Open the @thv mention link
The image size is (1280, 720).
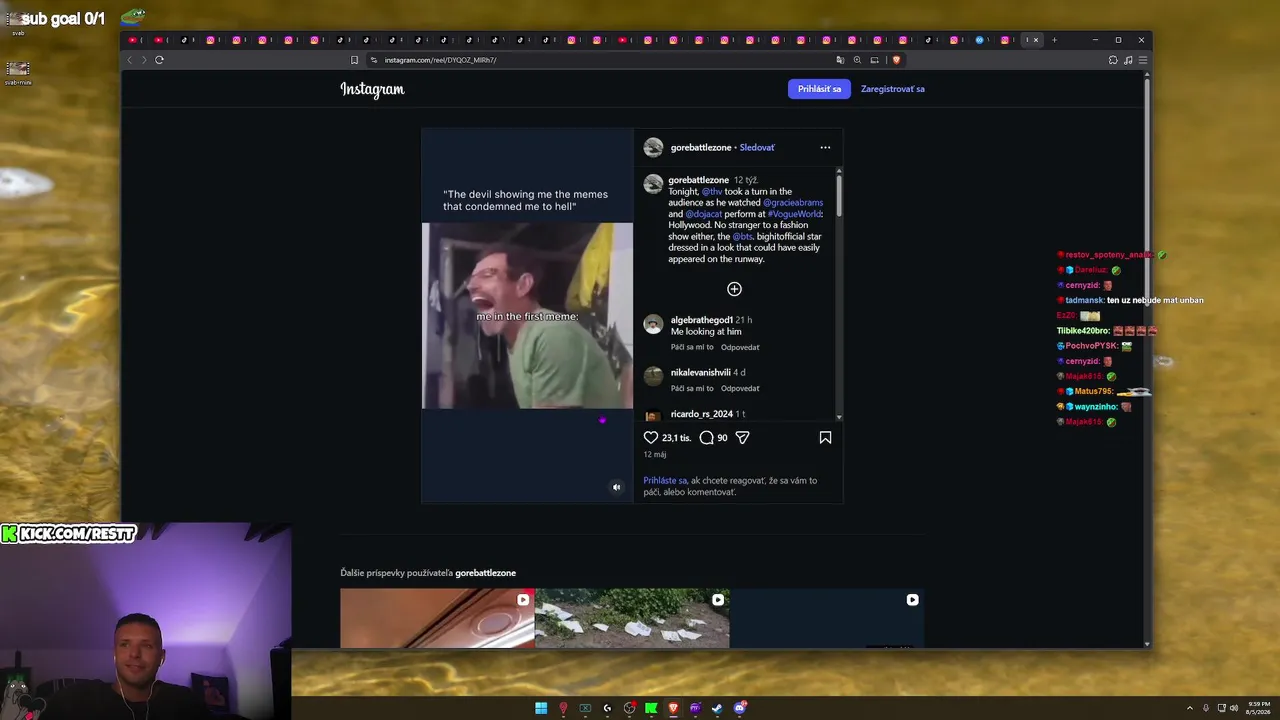tap(712, 191)
